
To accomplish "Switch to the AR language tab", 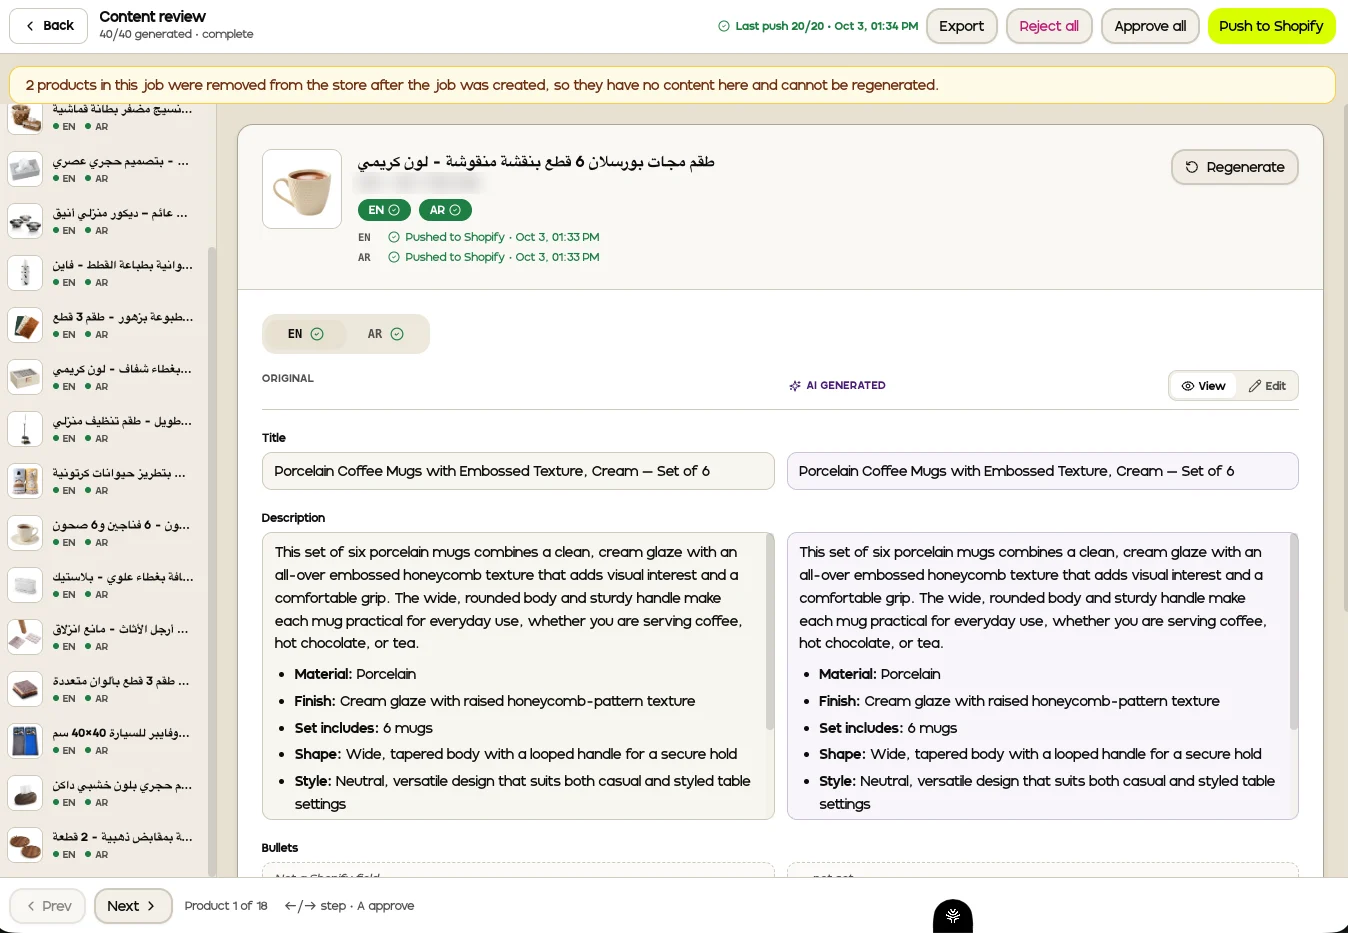I will [386, 334].
